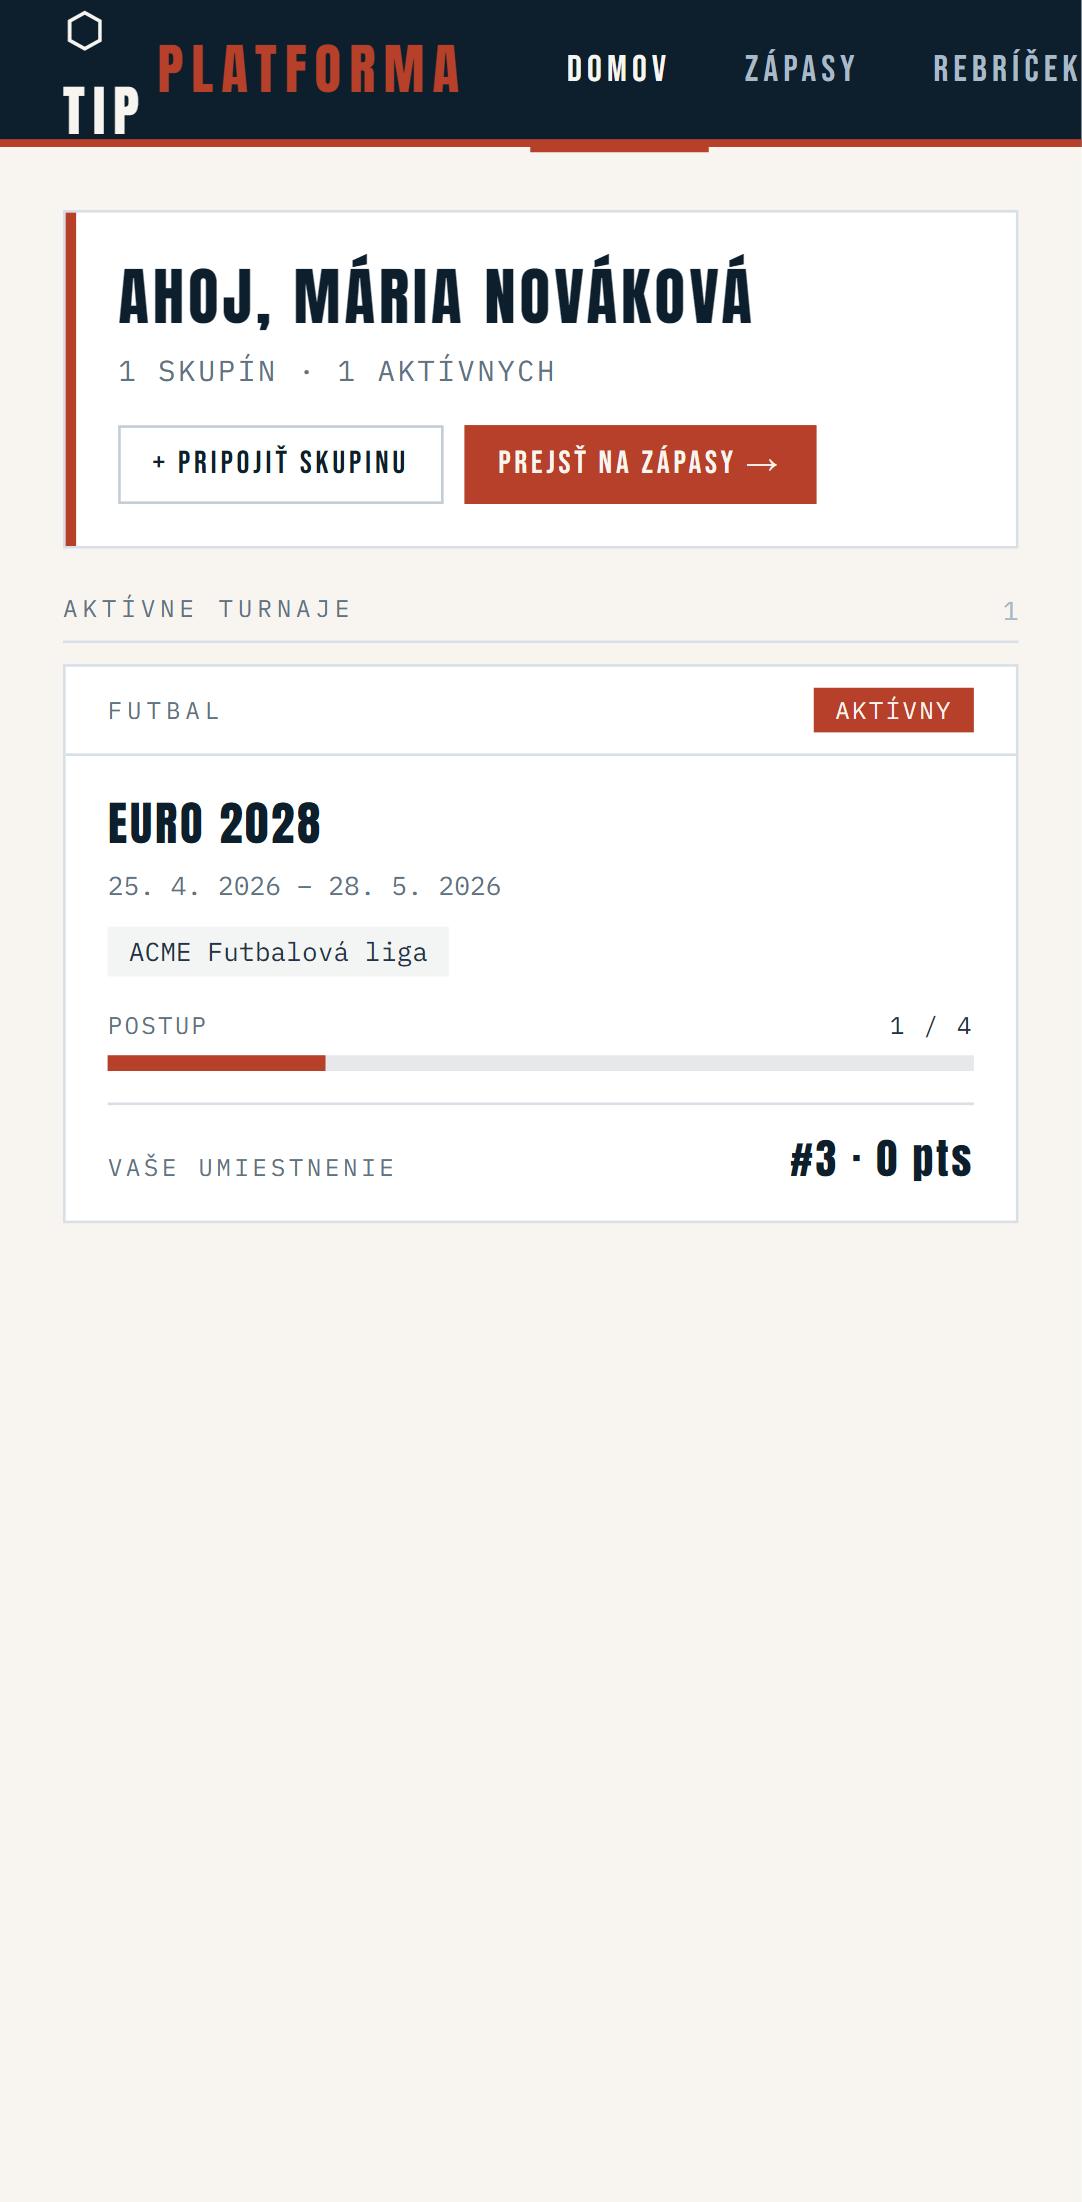1082x2202 pixels.
Task: Click the #3 · 0 pts ranking
Action: (x=880, y=1160)
